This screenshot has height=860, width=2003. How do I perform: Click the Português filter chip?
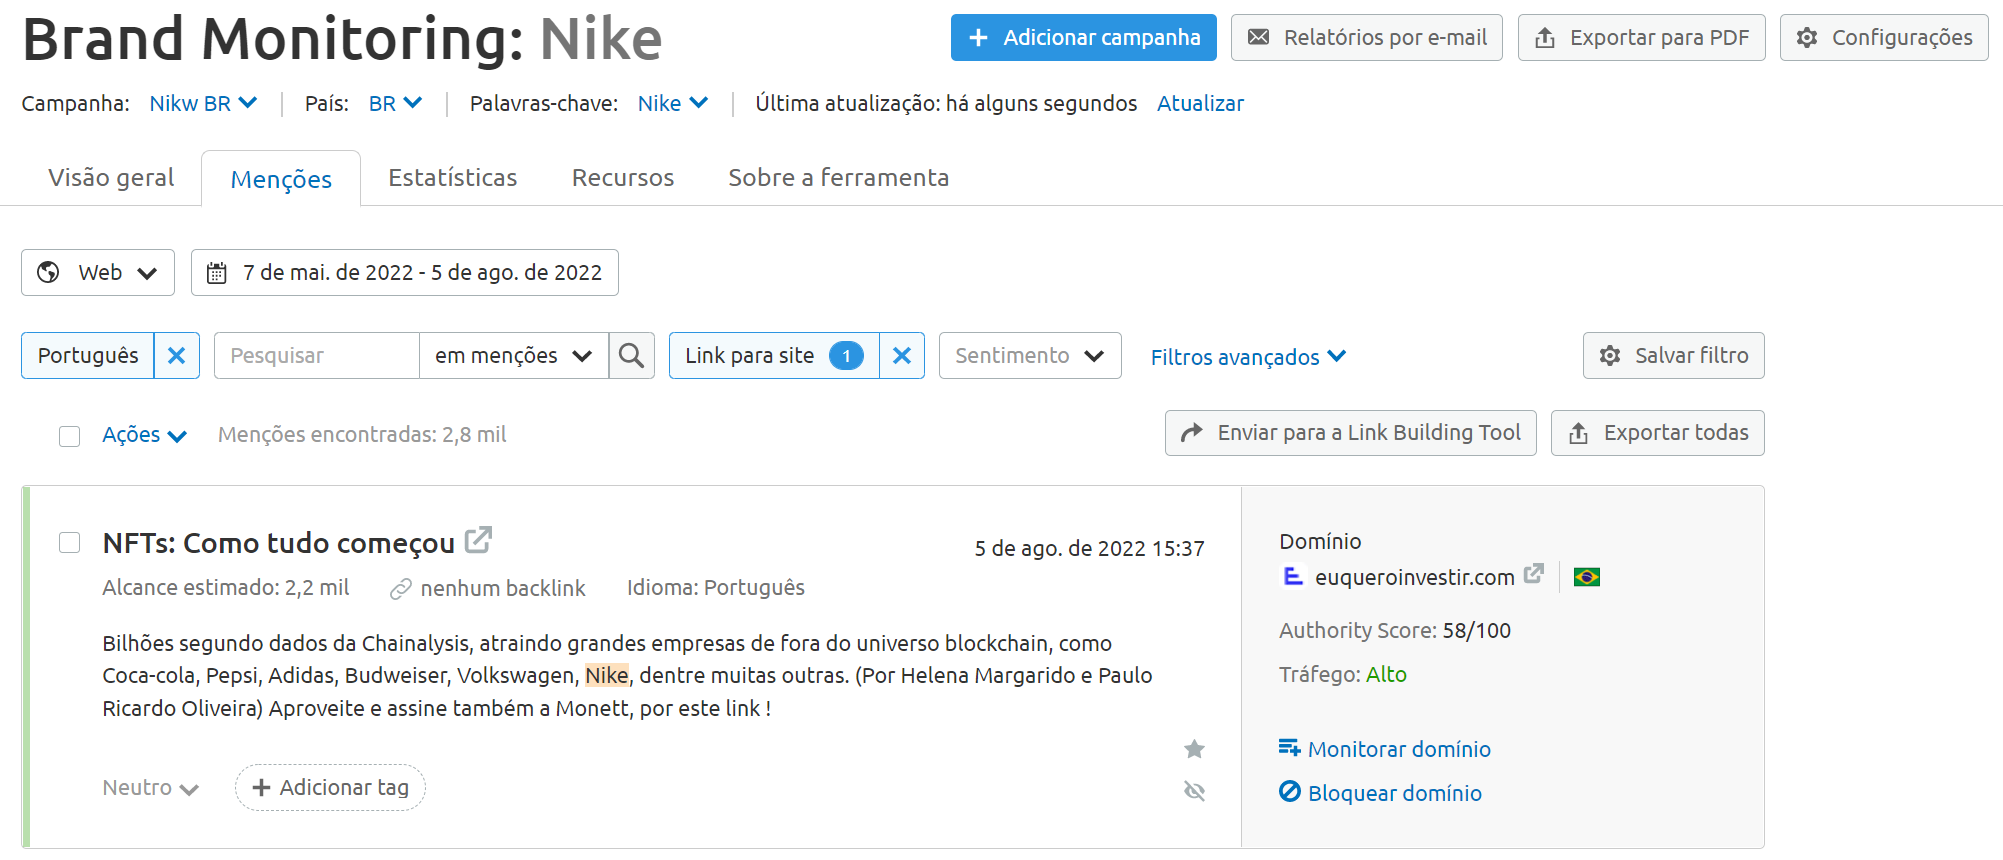[x=88, y=356]
